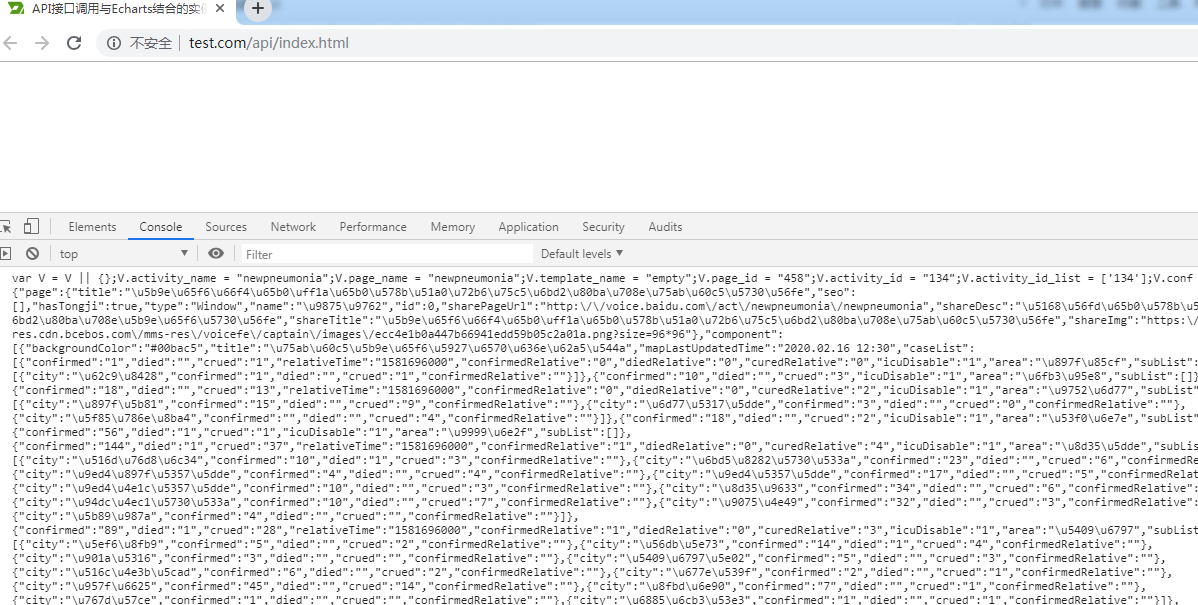1198x605 pixels.
Task: Create live expression with eye icon
Action: pos(216,254)
